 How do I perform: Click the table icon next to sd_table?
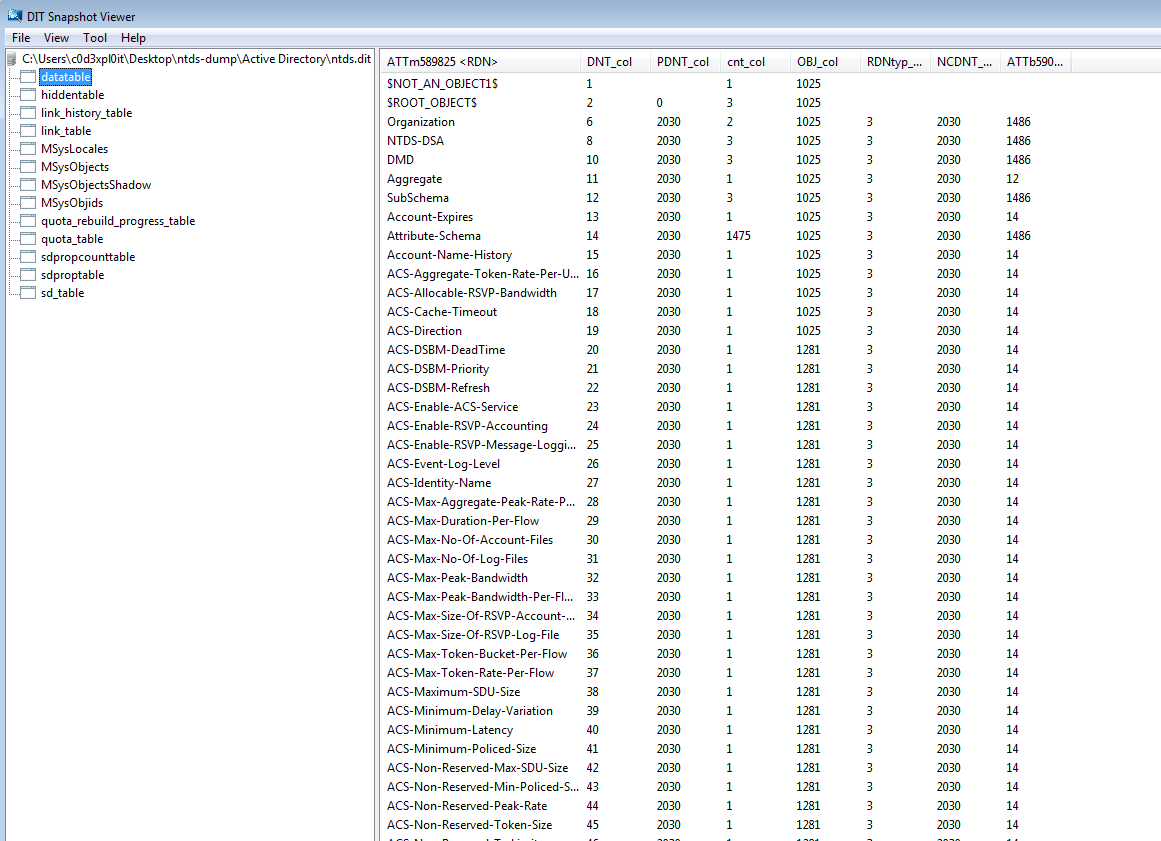pyautogui.click(x=27, y=292)
